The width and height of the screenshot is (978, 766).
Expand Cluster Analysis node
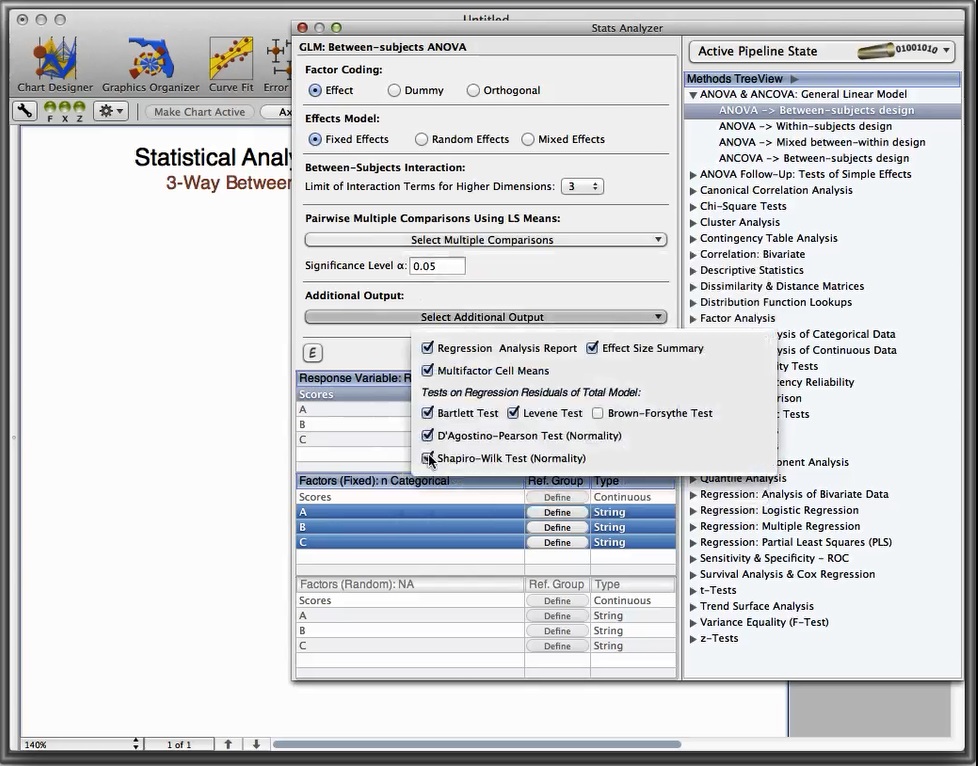693,223
